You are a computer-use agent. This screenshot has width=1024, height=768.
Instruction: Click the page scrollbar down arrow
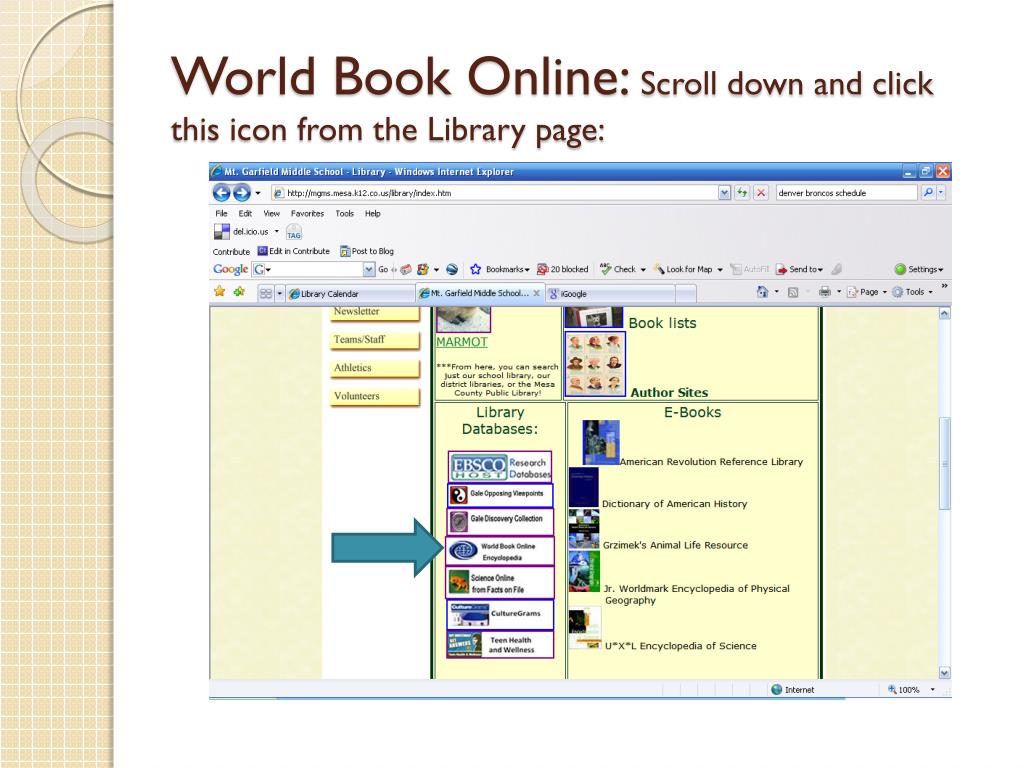pos(944,673)
